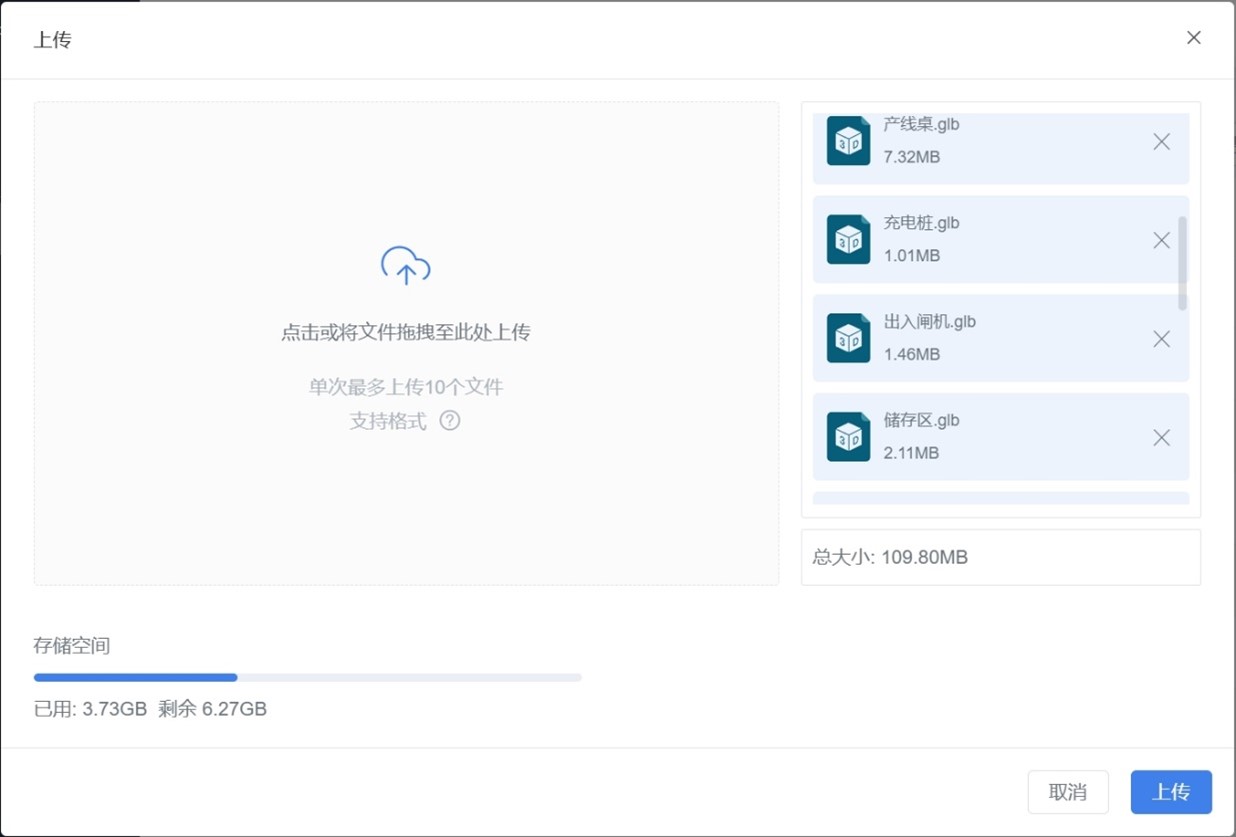Open the supported formats help icon

pos(450,421)
